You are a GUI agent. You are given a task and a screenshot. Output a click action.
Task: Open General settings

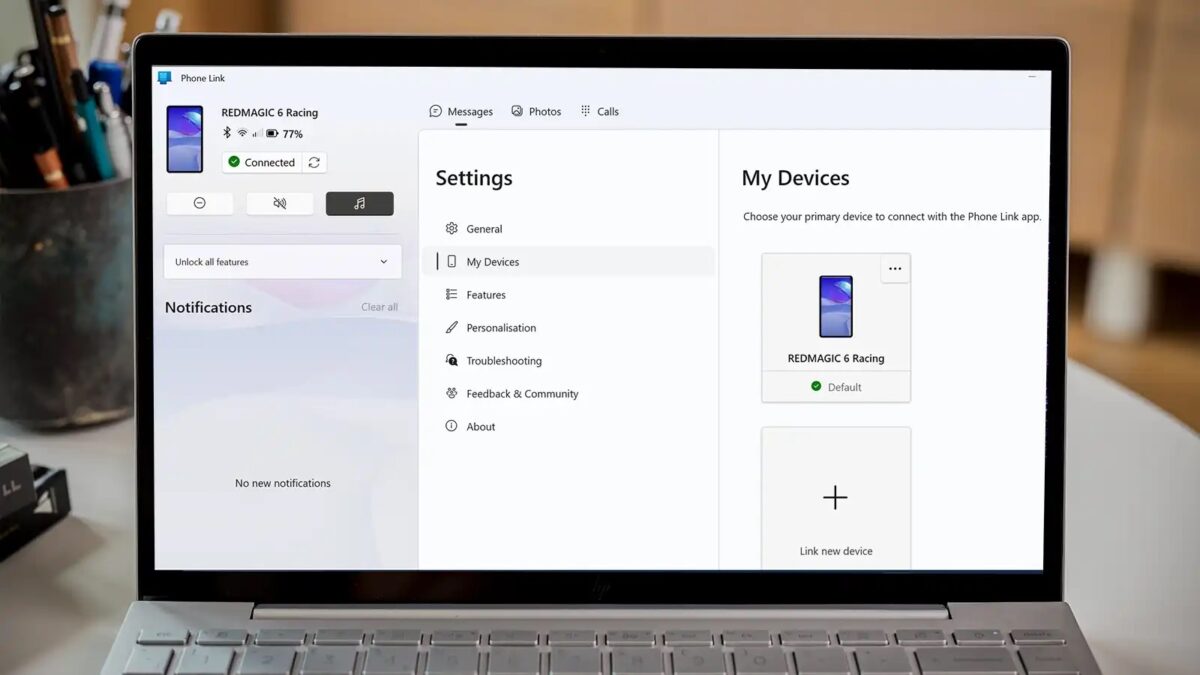pos(568,229)
